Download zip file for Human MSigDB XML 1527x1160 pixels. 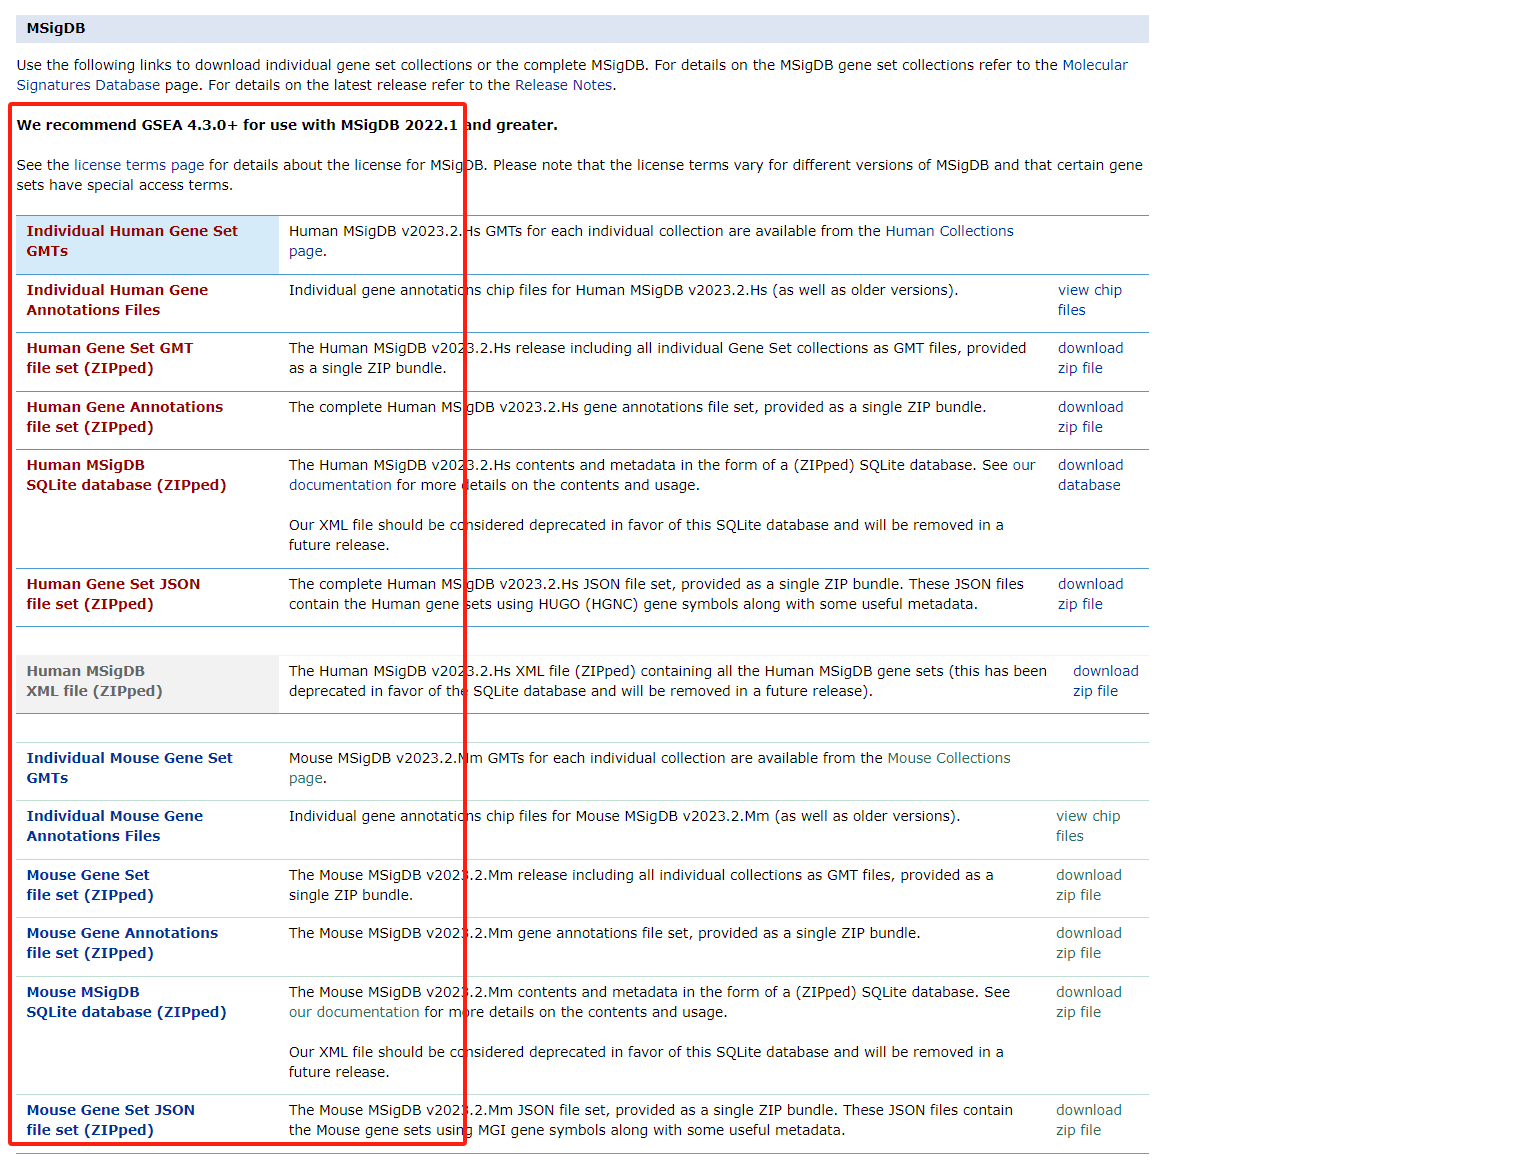point(1106,681)
